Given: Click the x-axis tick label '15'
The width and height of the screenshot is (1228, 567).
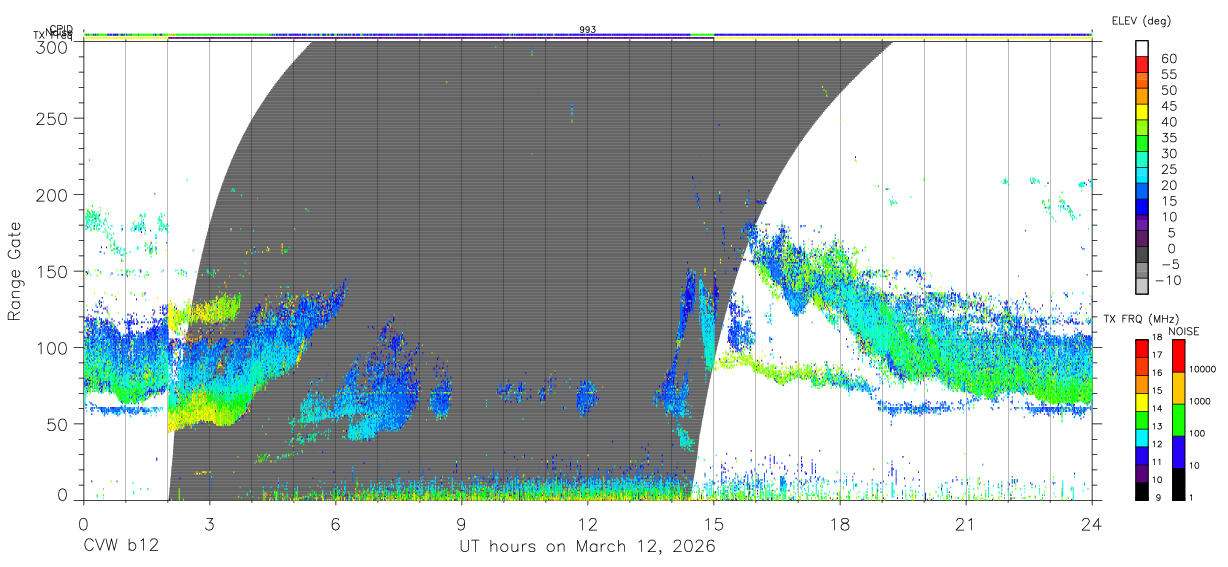Looking at the screenshot, I should [x=714, y=524].
